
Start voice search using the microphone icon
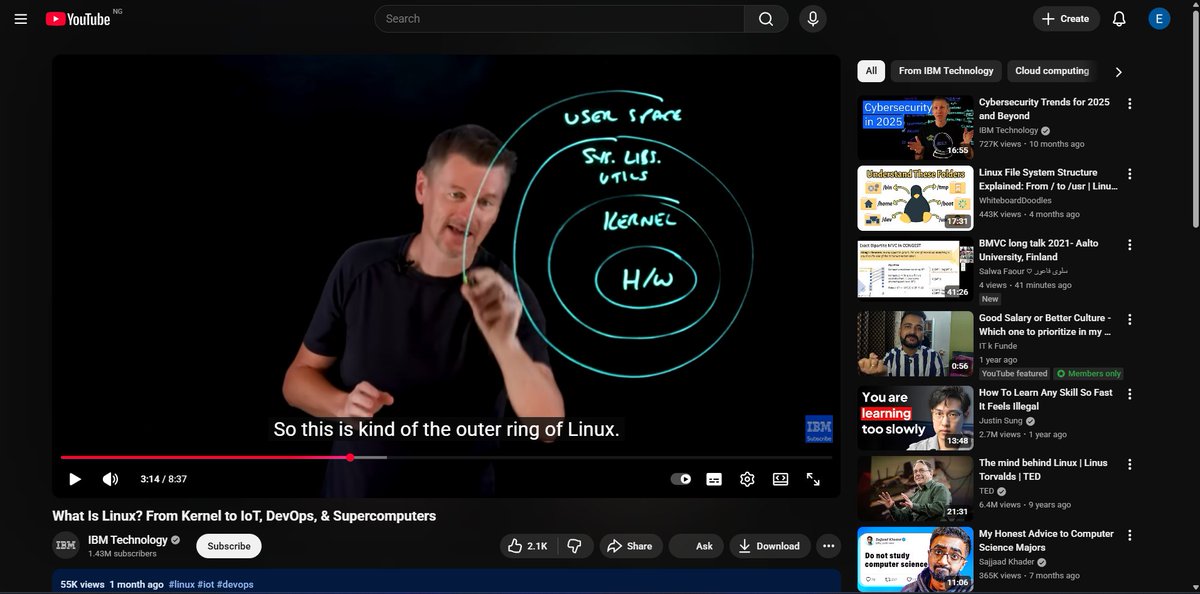(812, 18)
